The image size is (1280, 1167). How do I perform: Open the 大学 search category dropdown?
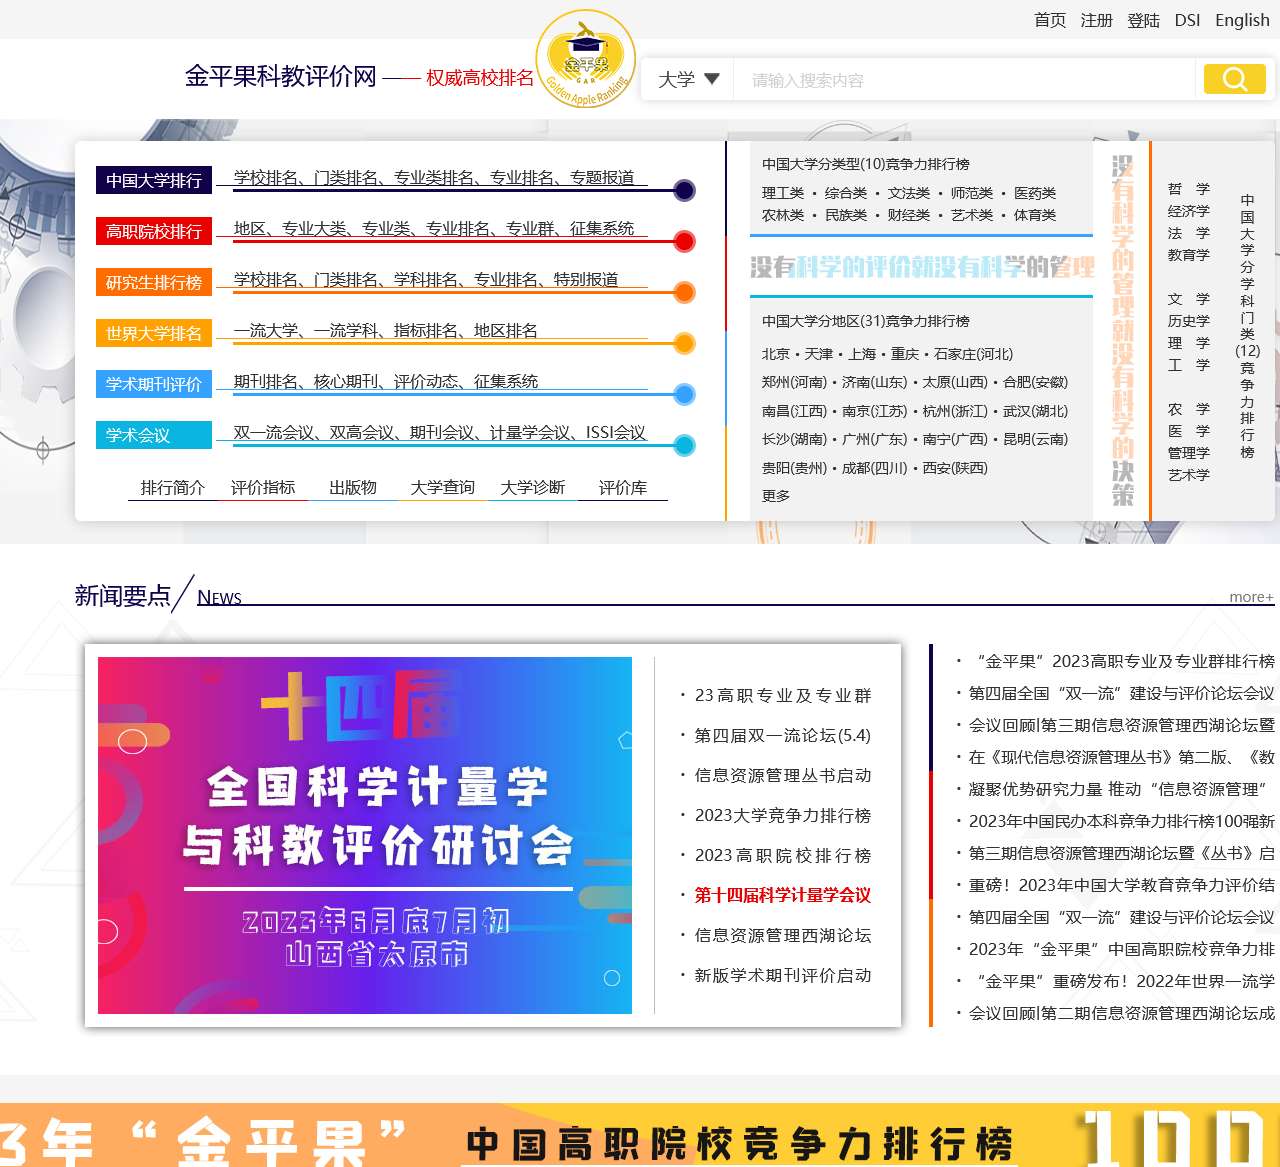click(x=688, y=79)
